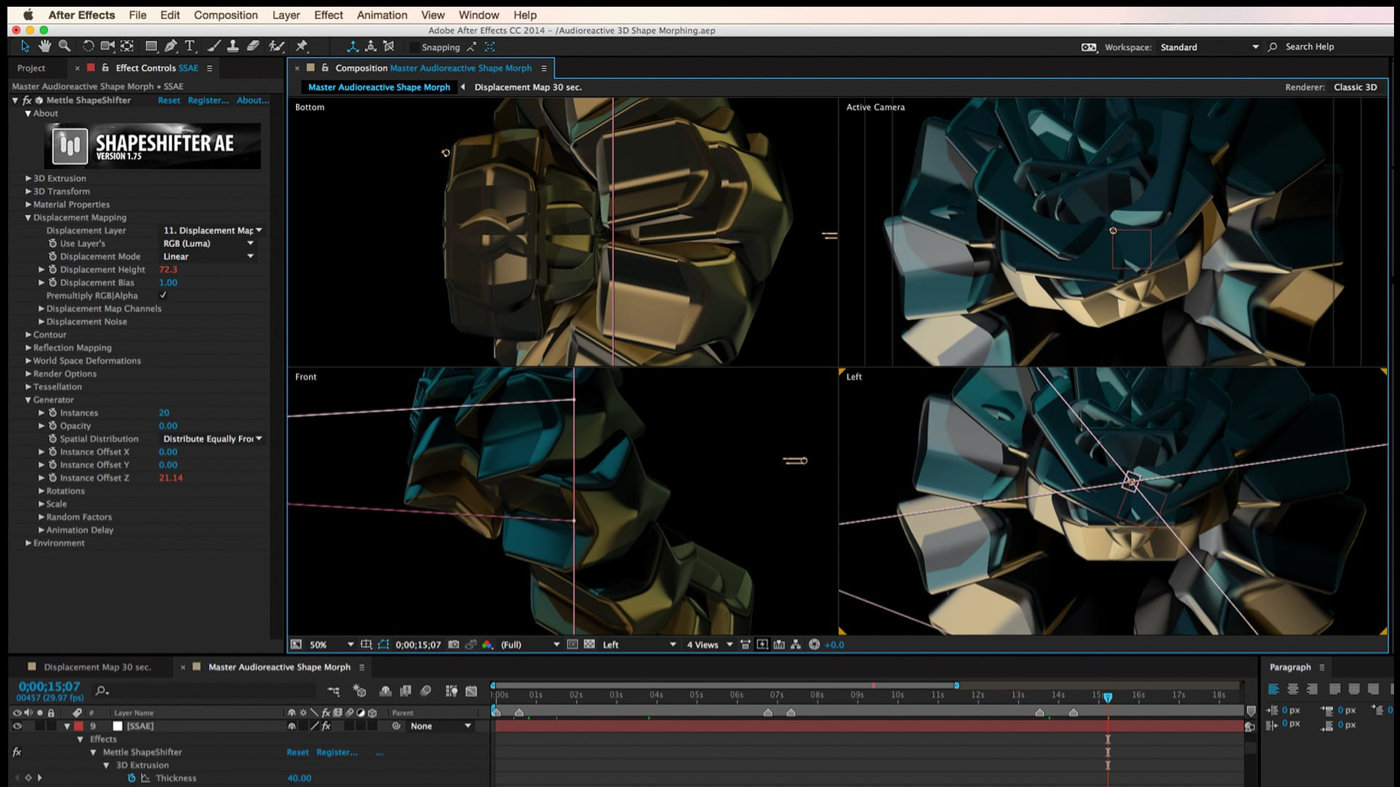Screen dimensions: 1400x787
Task: Expand the Material Properties group
Action: pyautogui.click(x=71, y=204)
